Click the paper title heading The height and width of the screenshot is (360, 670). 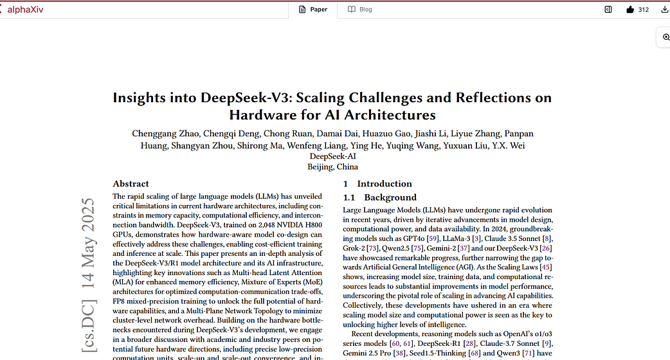(332, 106)
